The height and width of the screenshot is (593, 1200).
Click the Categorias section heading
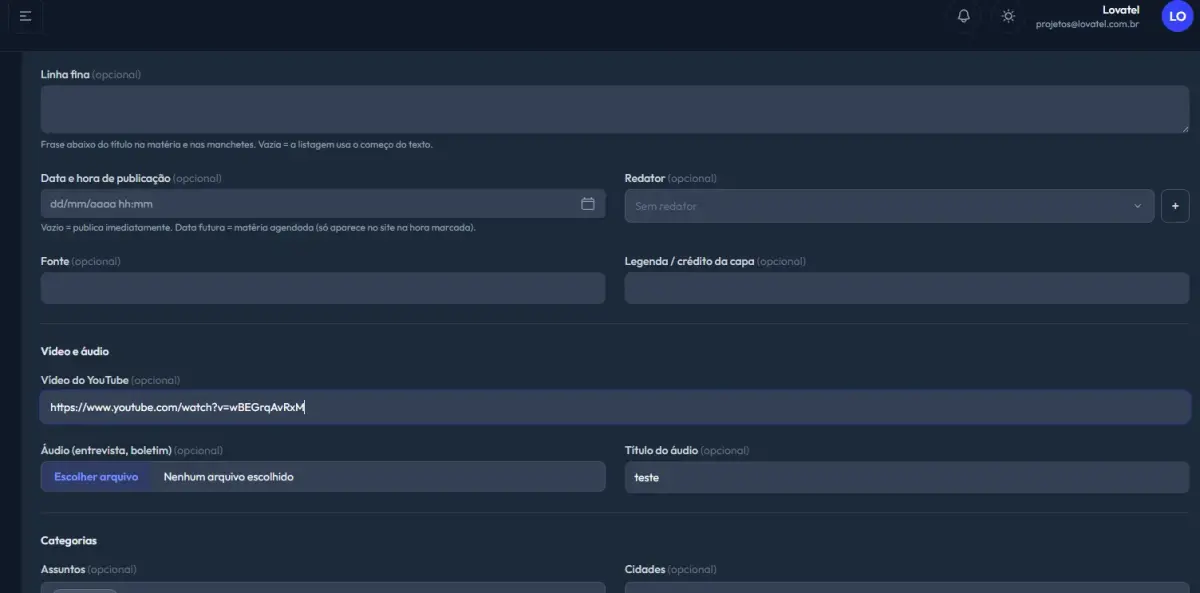pyautogui.click(x=69, y=540)
